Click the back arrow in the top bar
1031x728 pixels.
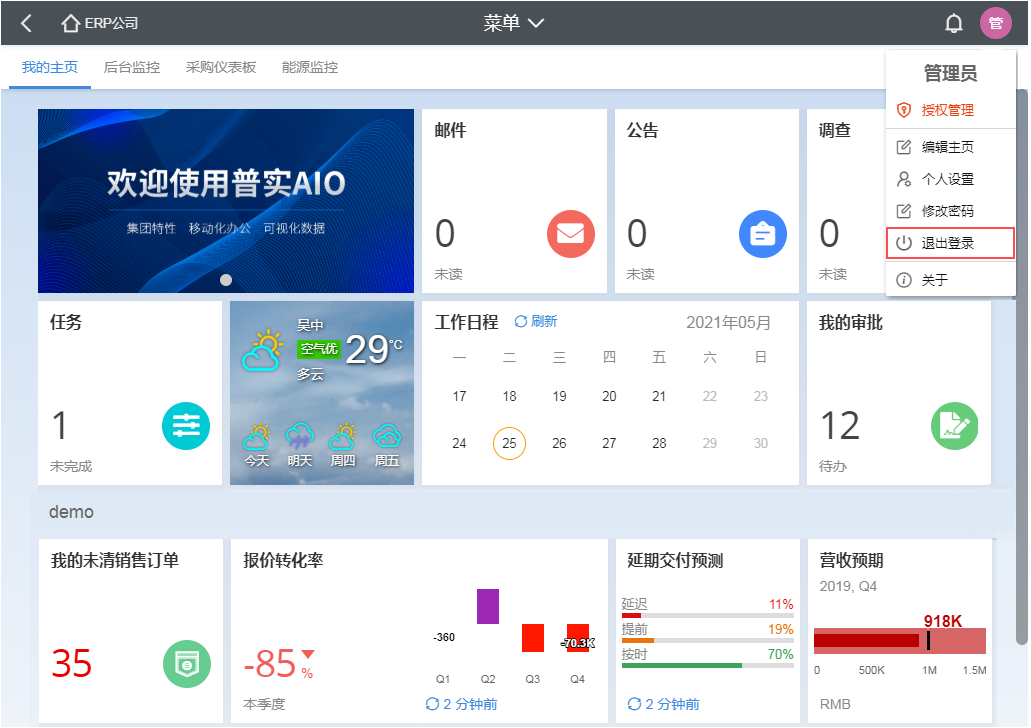click(24, 22)
